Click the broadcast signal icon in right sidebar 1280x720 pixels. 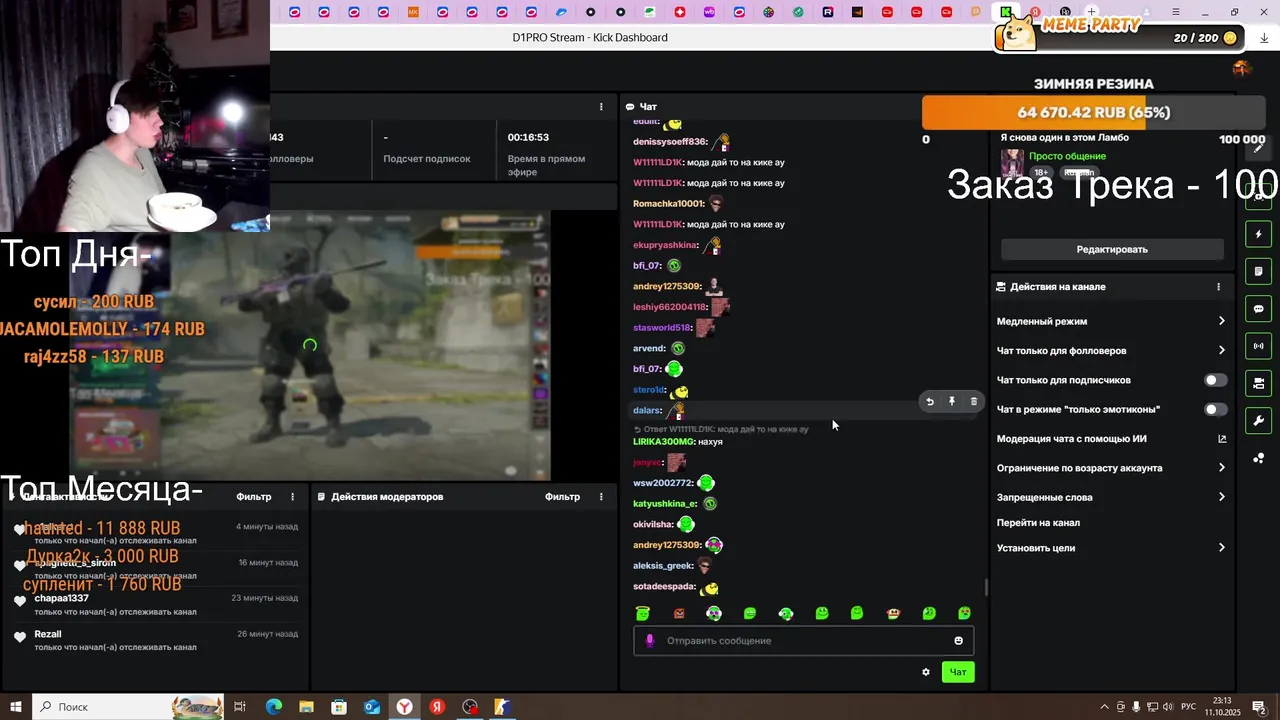tap(1259, 346)
